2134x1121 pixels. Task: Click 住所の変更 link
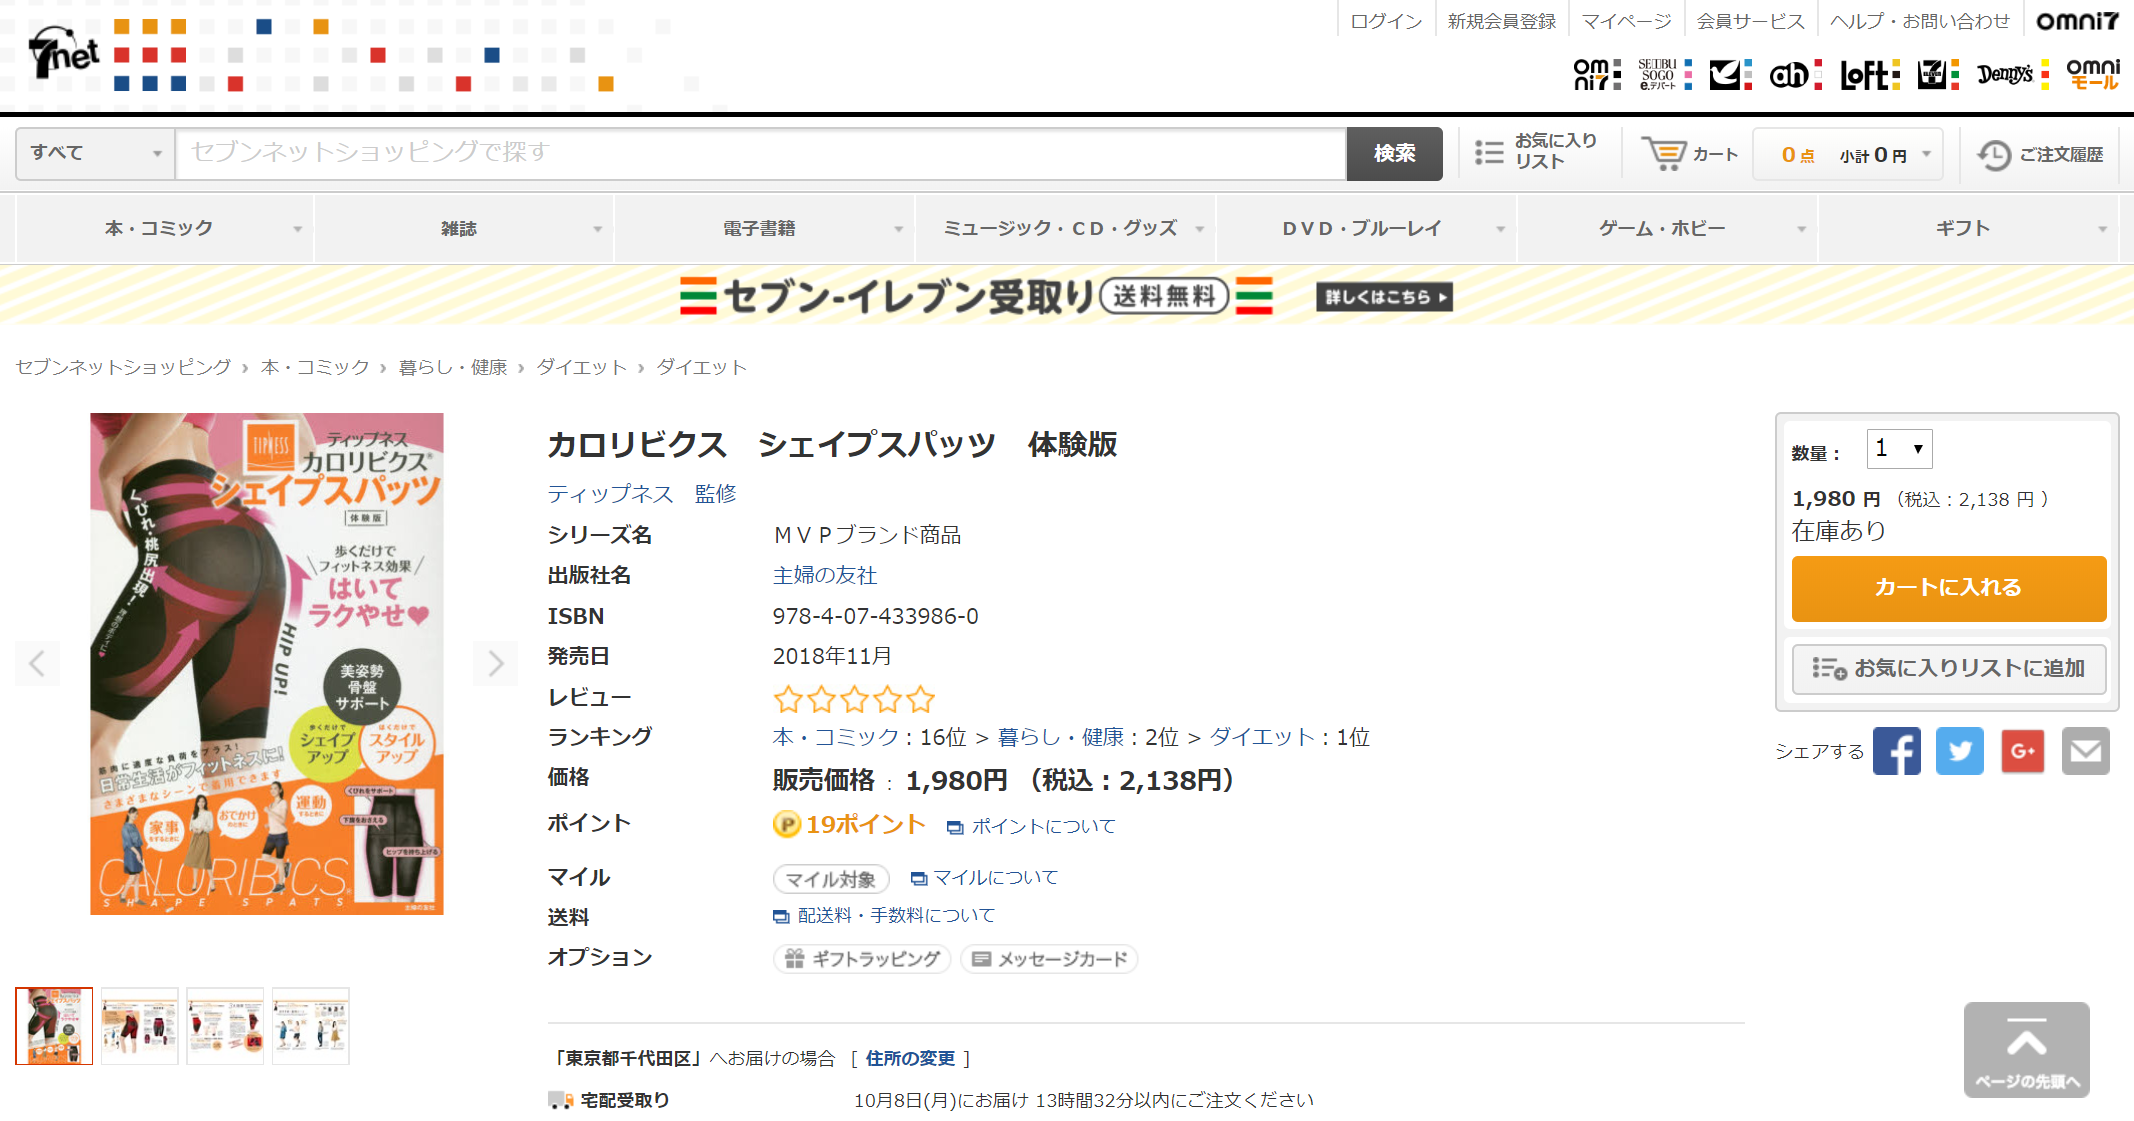tap(910, 1058)
